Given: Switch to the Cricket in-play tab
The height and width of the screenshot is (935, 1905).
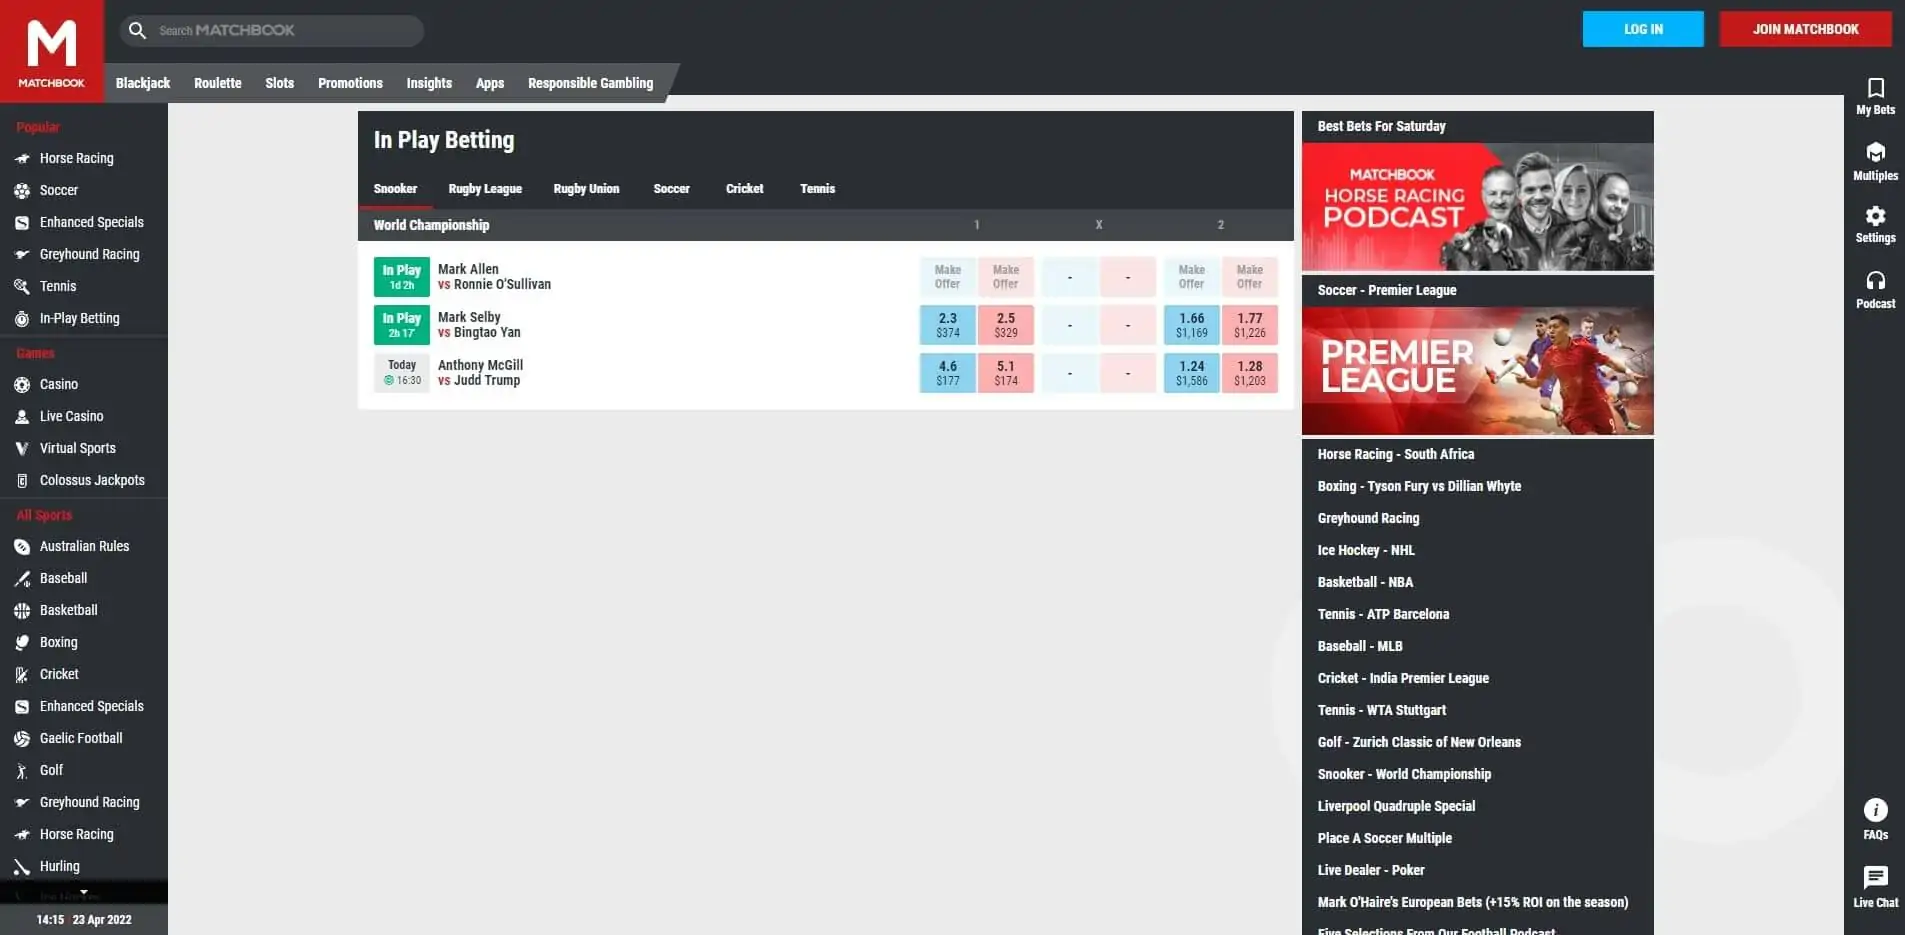Looking at the screenshot, I should [x=744, y=189].
